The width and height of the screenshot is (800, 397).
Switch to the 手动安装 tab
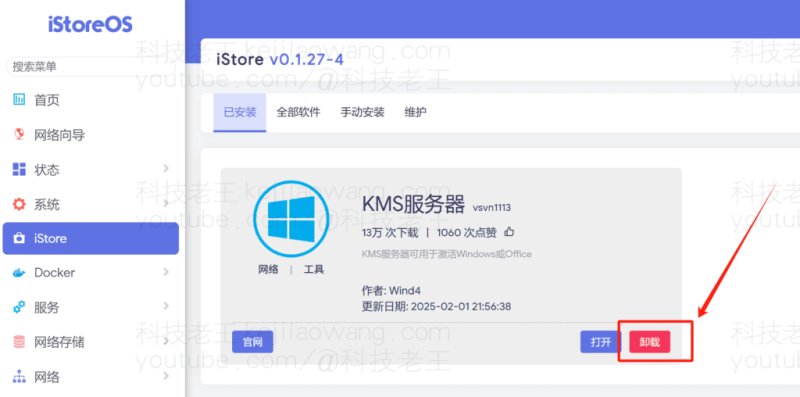click(x=362, y=112)
